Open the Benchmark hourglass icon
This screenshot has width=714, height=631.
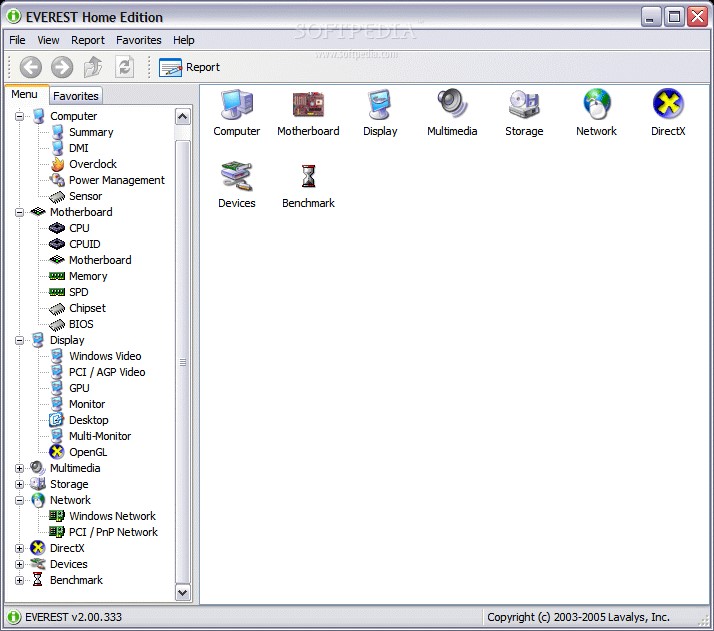coord(308,177)
